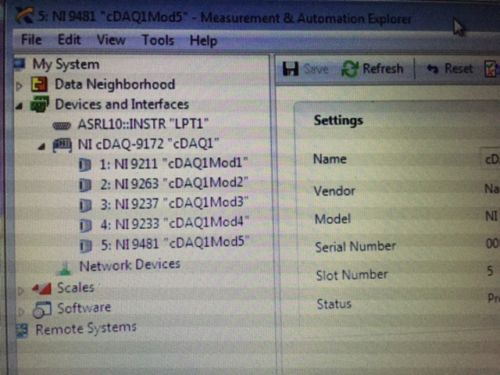Select ASRL10::INSTR "LPT1" entry

[x=143, y=124]
